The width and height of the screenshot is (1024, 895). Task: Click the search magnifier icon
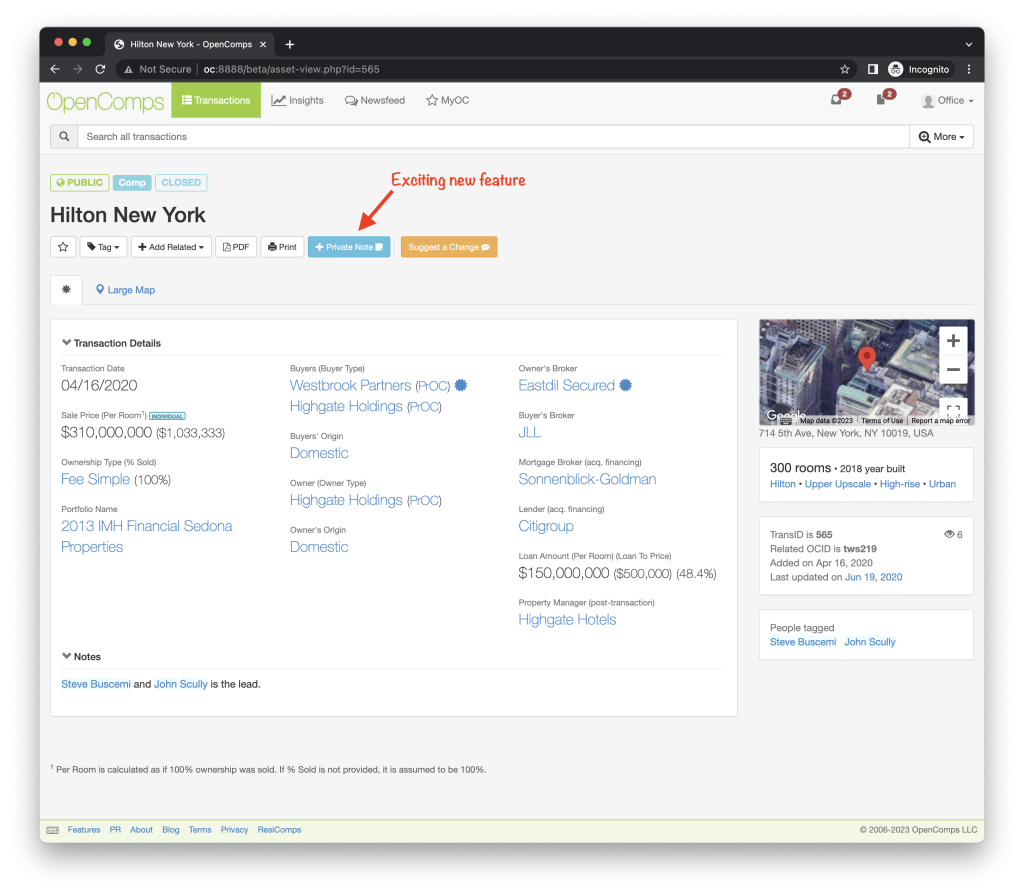click(x=64, y=137)
